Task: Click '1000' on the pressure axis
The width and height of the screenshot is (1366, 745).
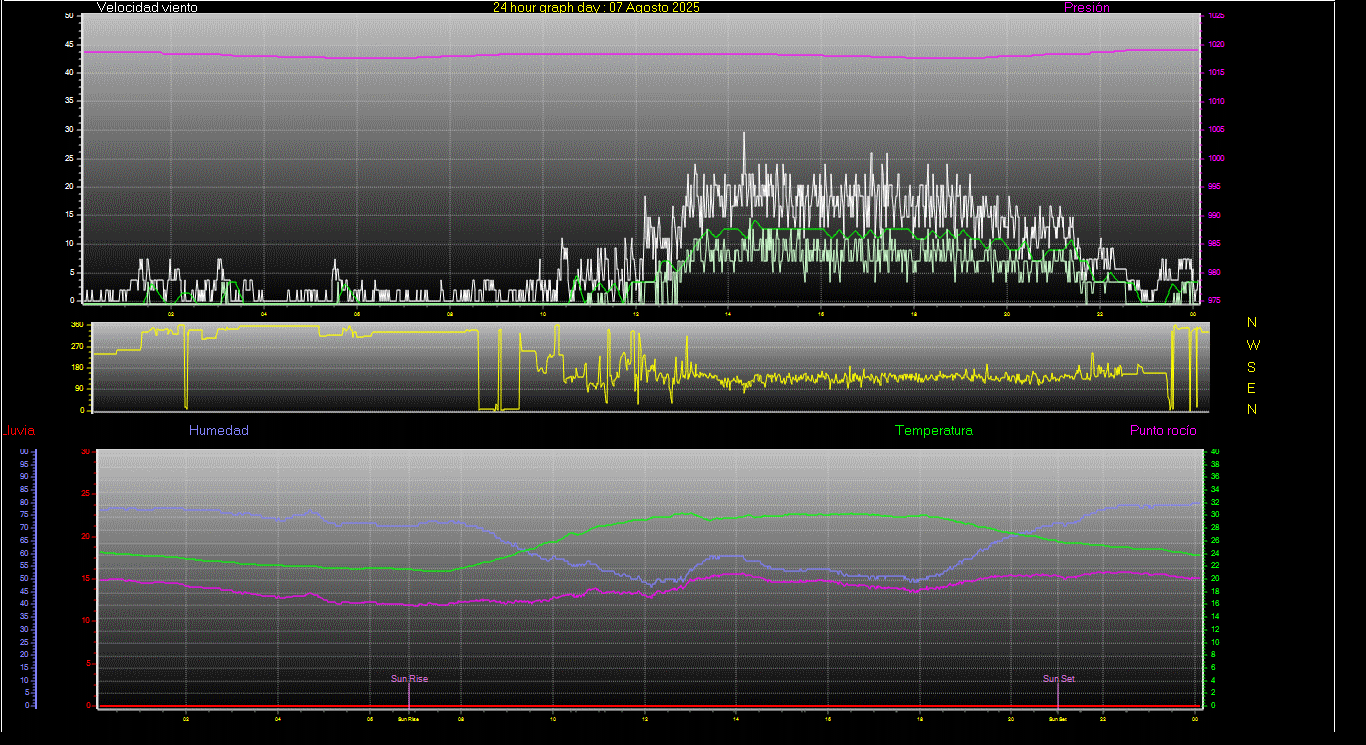Action: [x=1216, y=159]
